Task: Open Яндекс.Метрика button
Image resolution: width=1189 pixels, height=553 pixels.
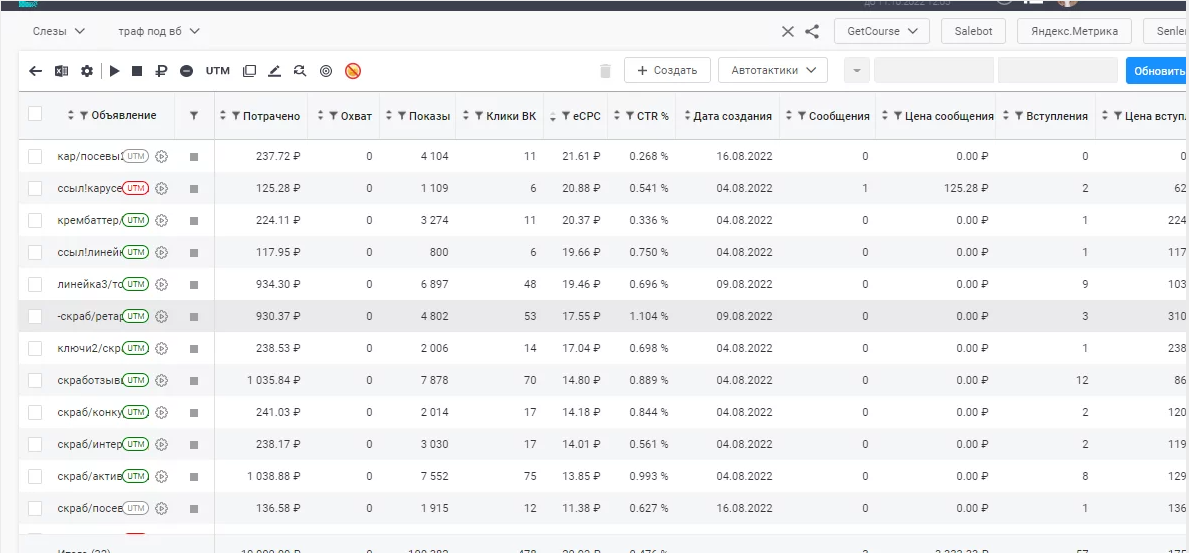Action: 1074,31
